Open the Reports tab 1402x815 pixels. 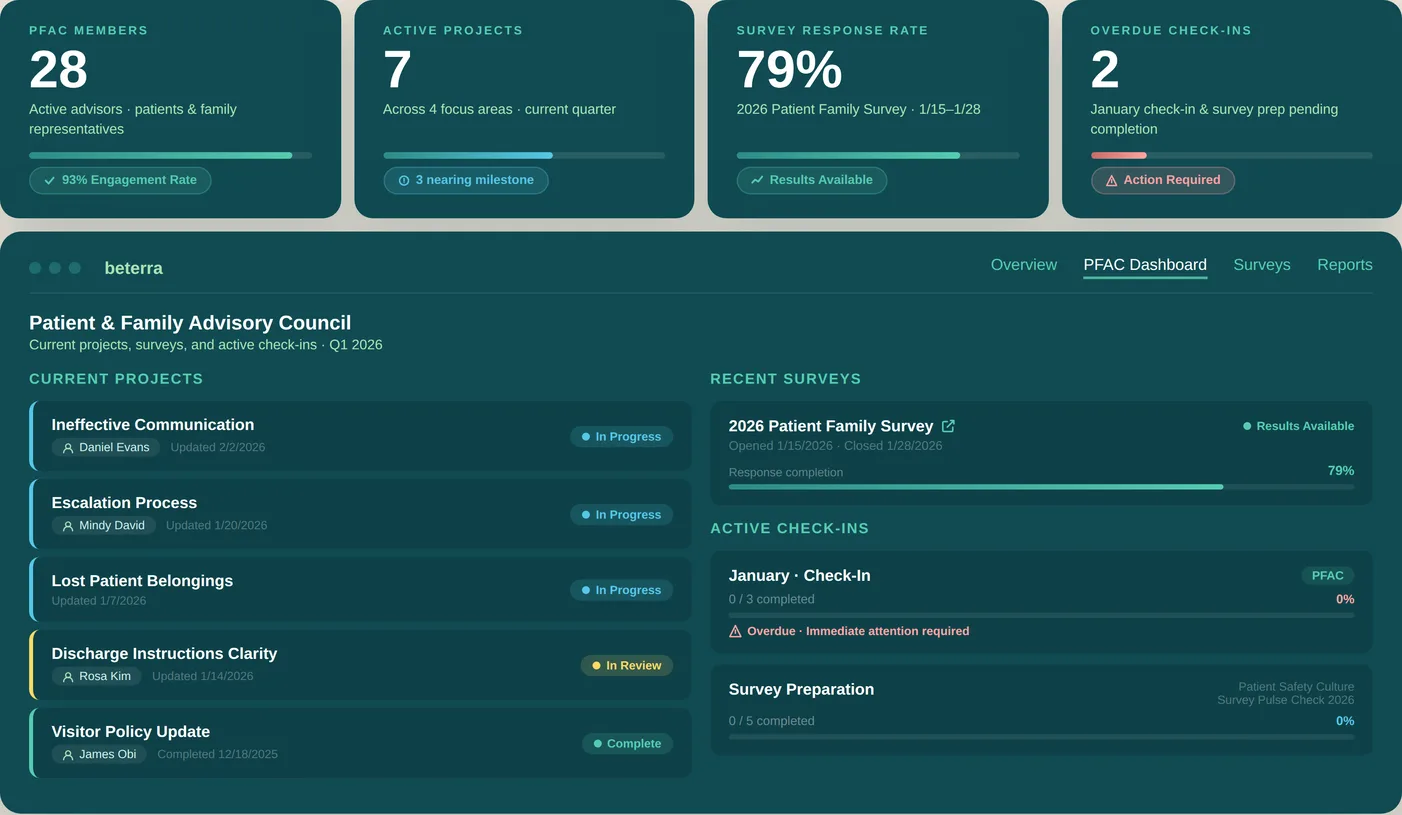(1344, 265)
